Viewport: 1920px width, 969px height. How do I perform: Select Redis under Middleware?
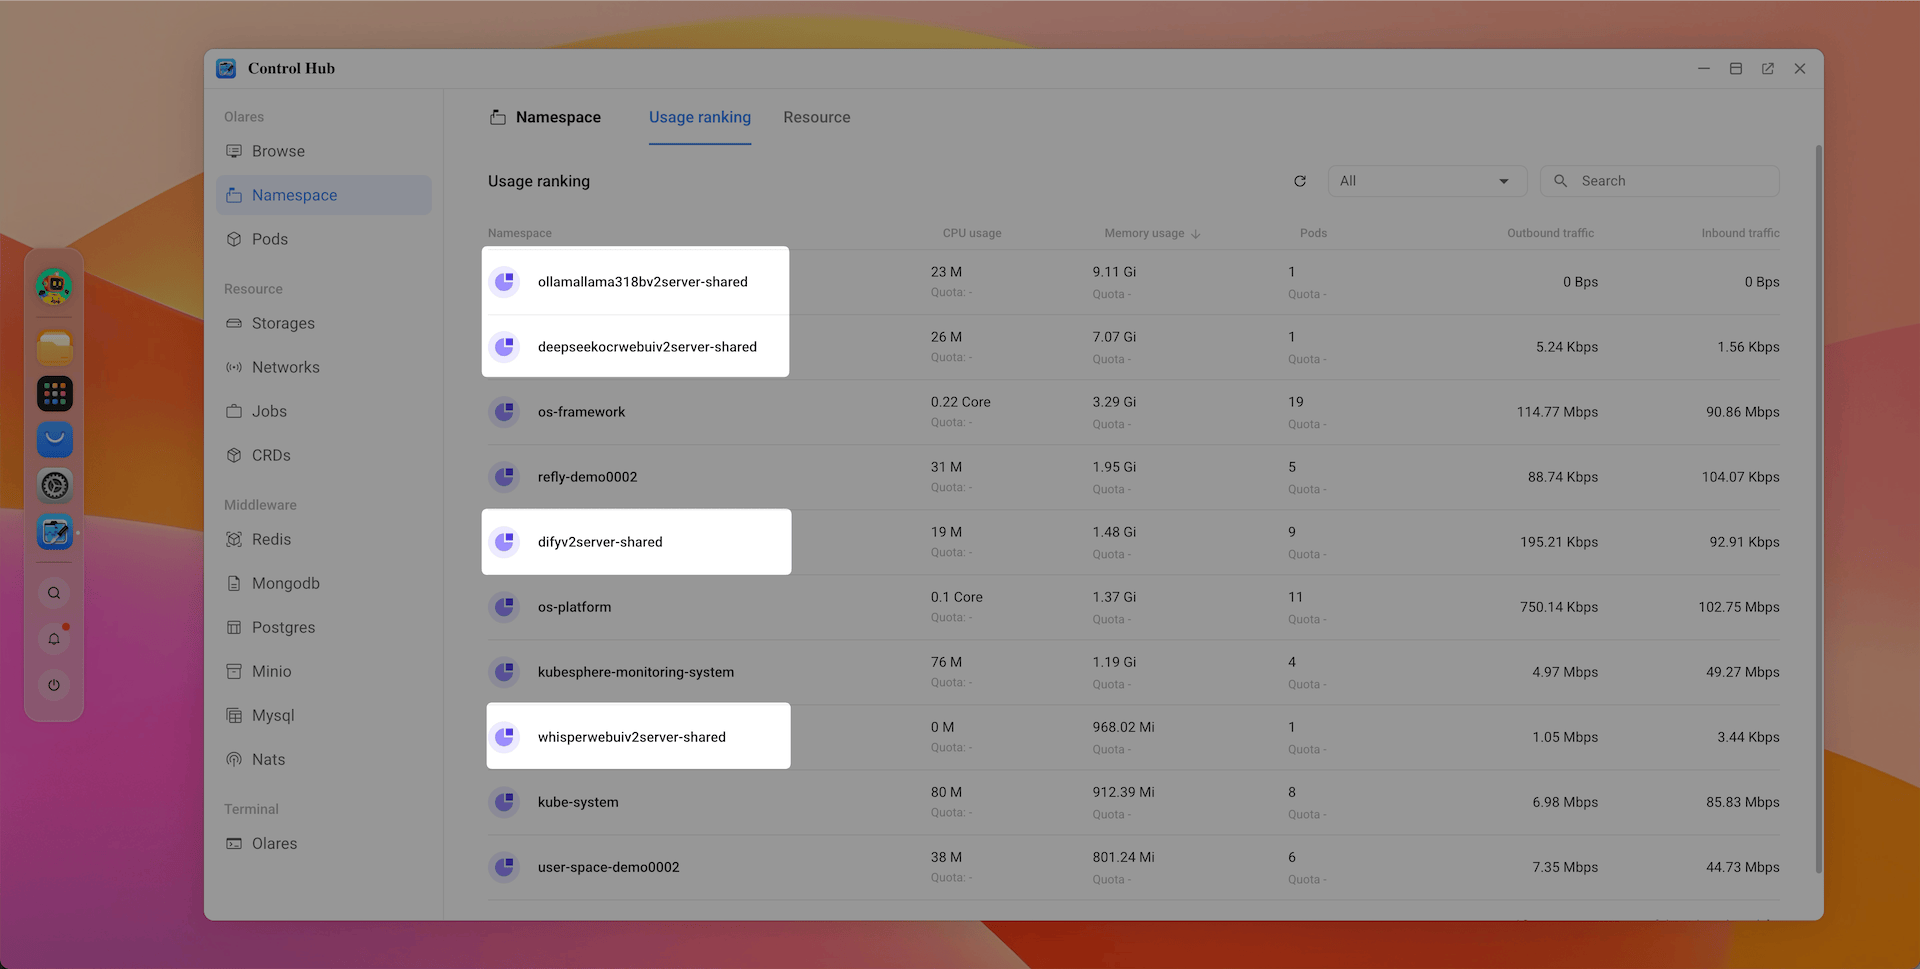pos(269,539)
